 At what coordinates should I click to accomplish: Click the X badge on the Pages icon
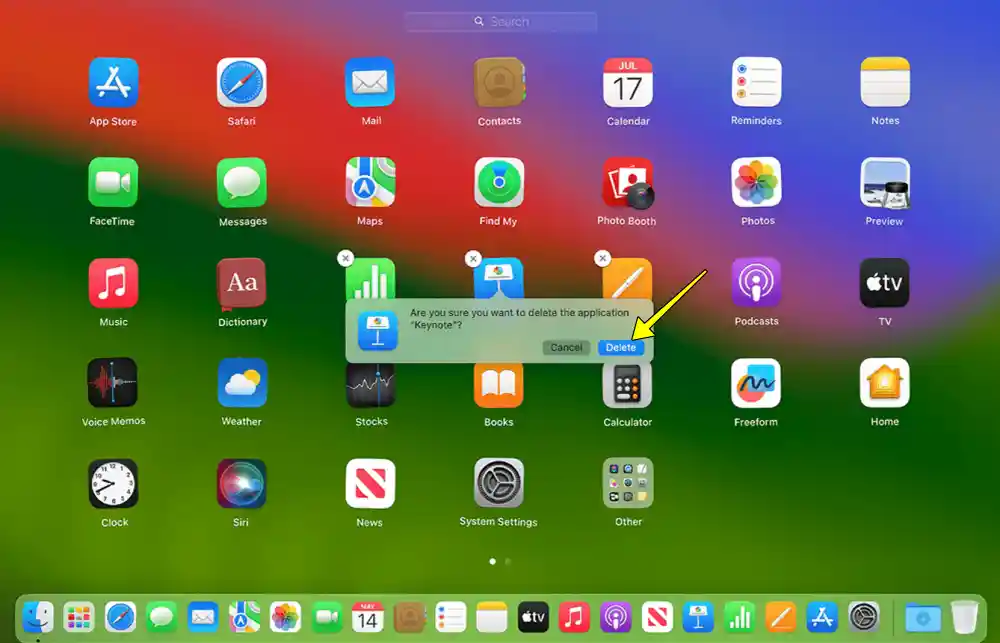point(603,258)
